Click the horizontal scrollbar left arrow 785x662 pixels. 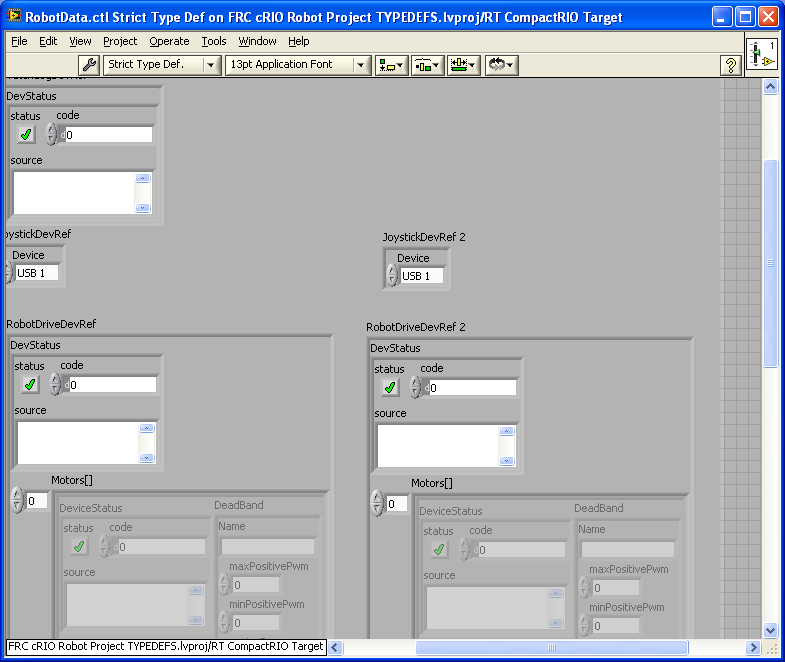click(335, 647)
